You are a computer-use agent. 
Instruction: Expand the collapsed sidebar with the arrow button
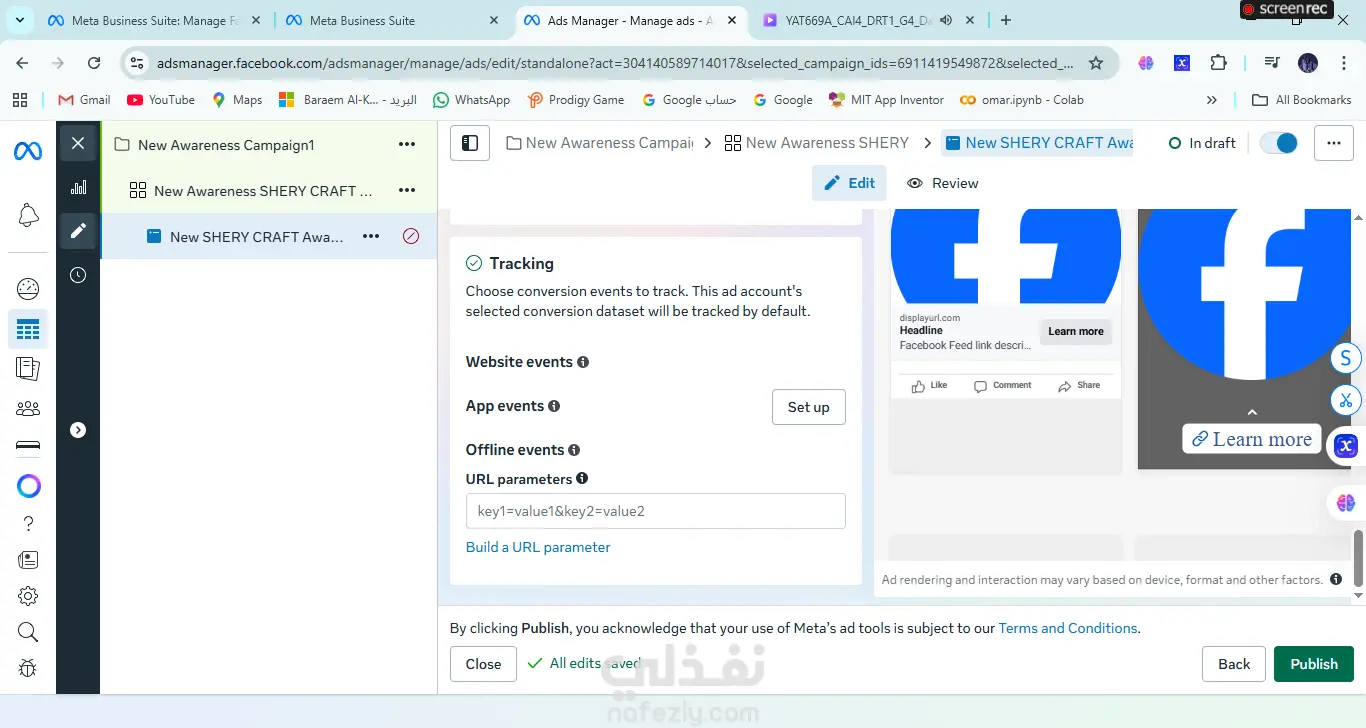point(78,430)
